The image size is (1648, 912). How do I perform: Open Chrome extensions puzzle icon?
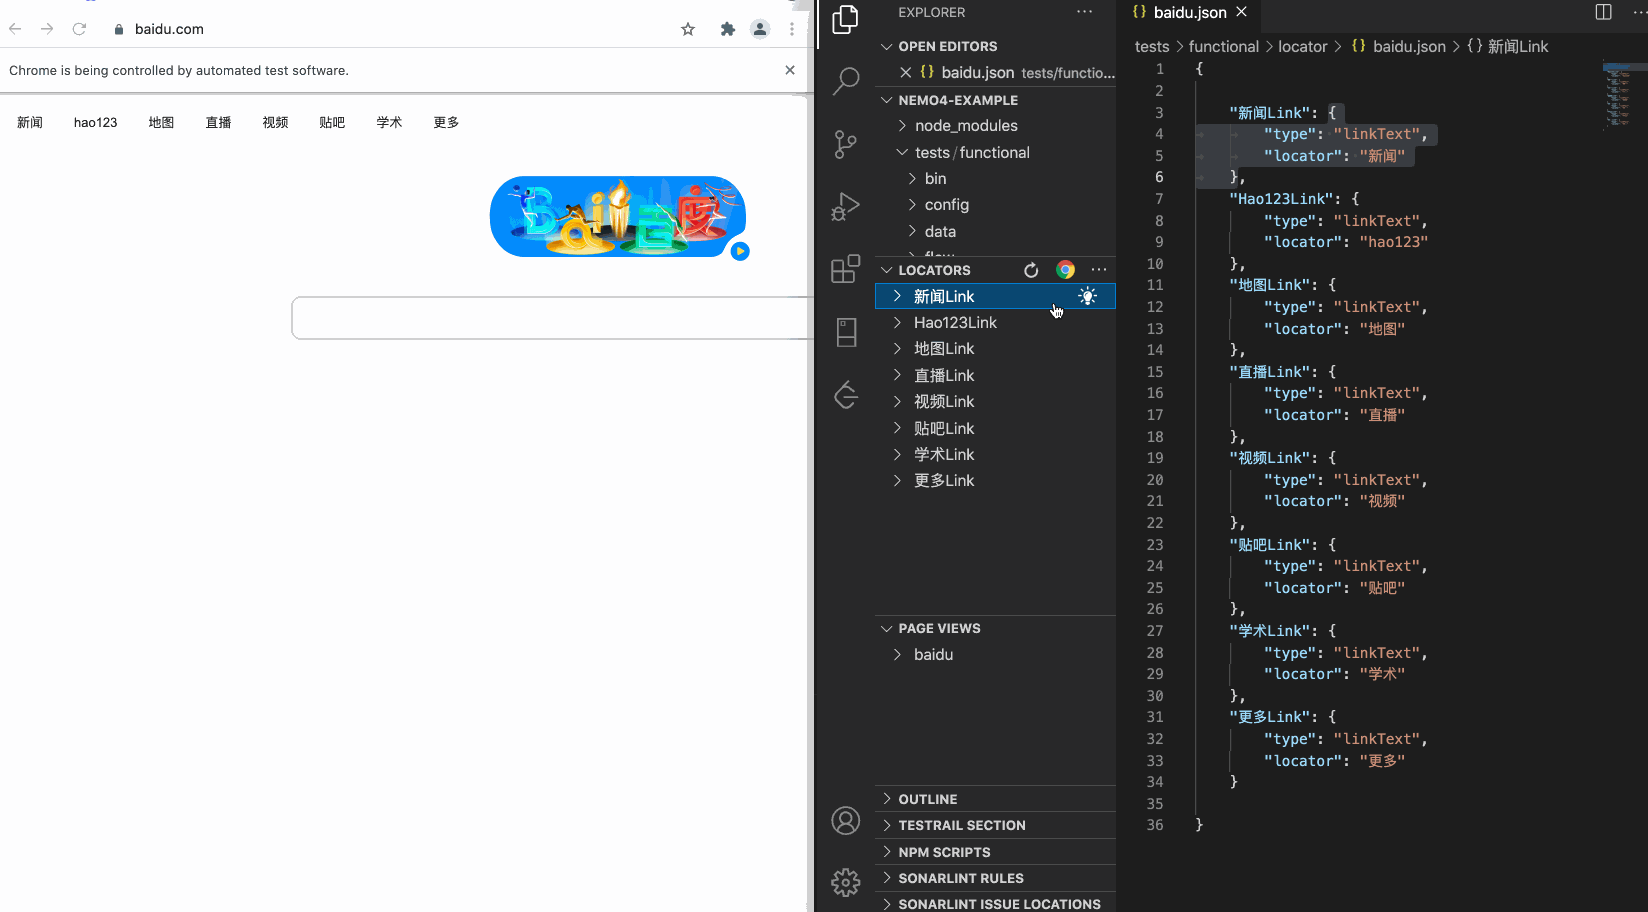click(728, 29)
